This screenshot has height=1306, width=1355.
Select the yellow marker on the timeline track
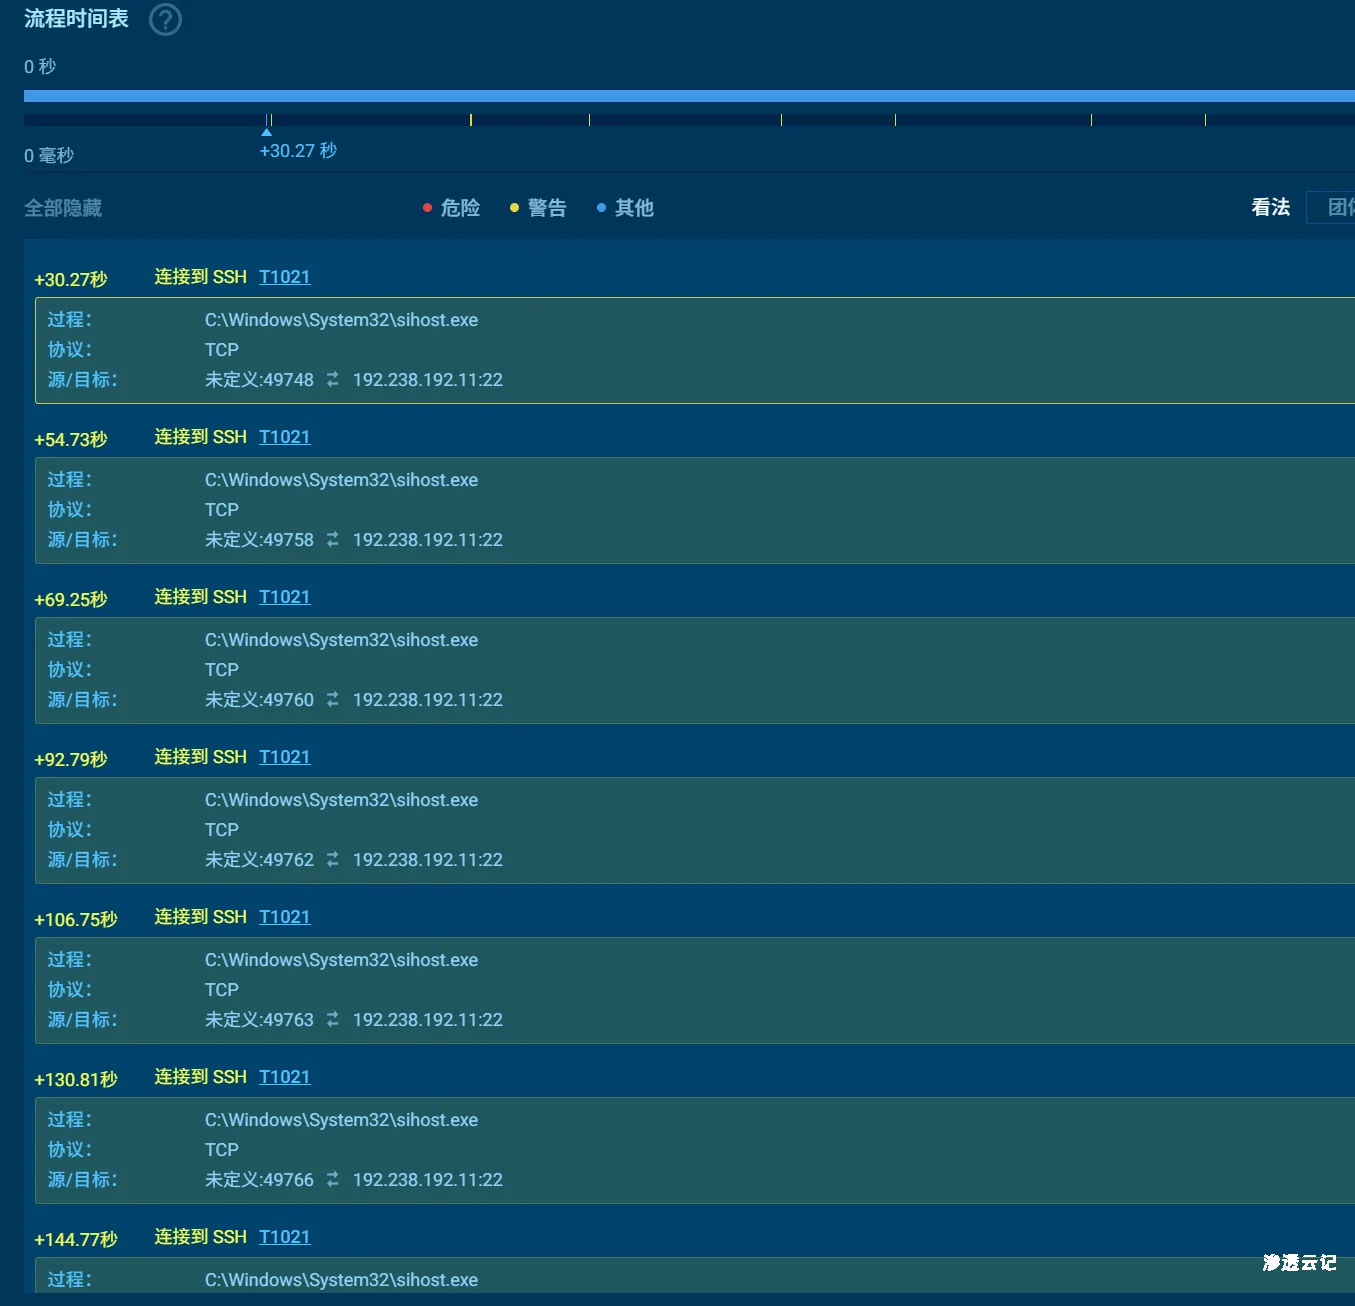[x=471, y=120]
